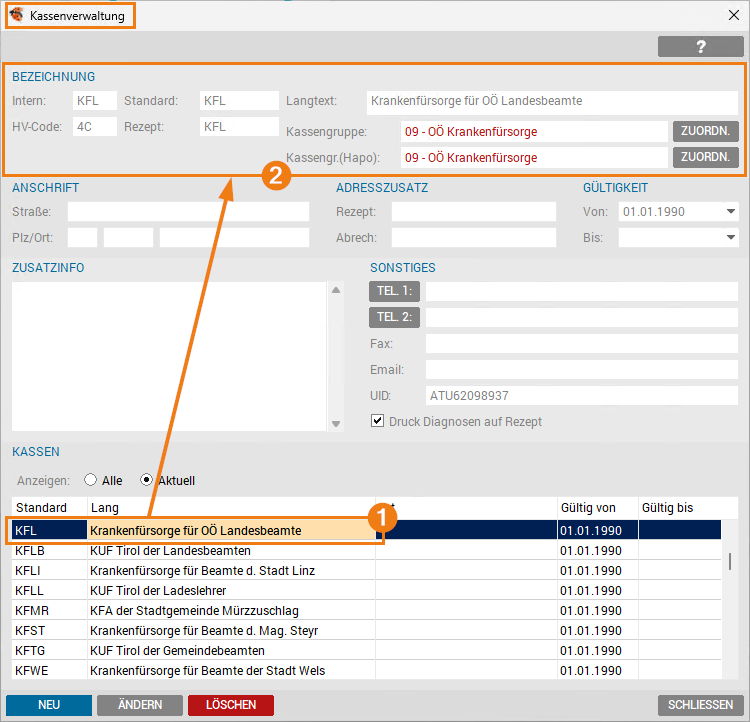Select the KFLI row in Kassen table
Image resolution: width=750 pixels, height=722 pixels.
pos(200,570)
